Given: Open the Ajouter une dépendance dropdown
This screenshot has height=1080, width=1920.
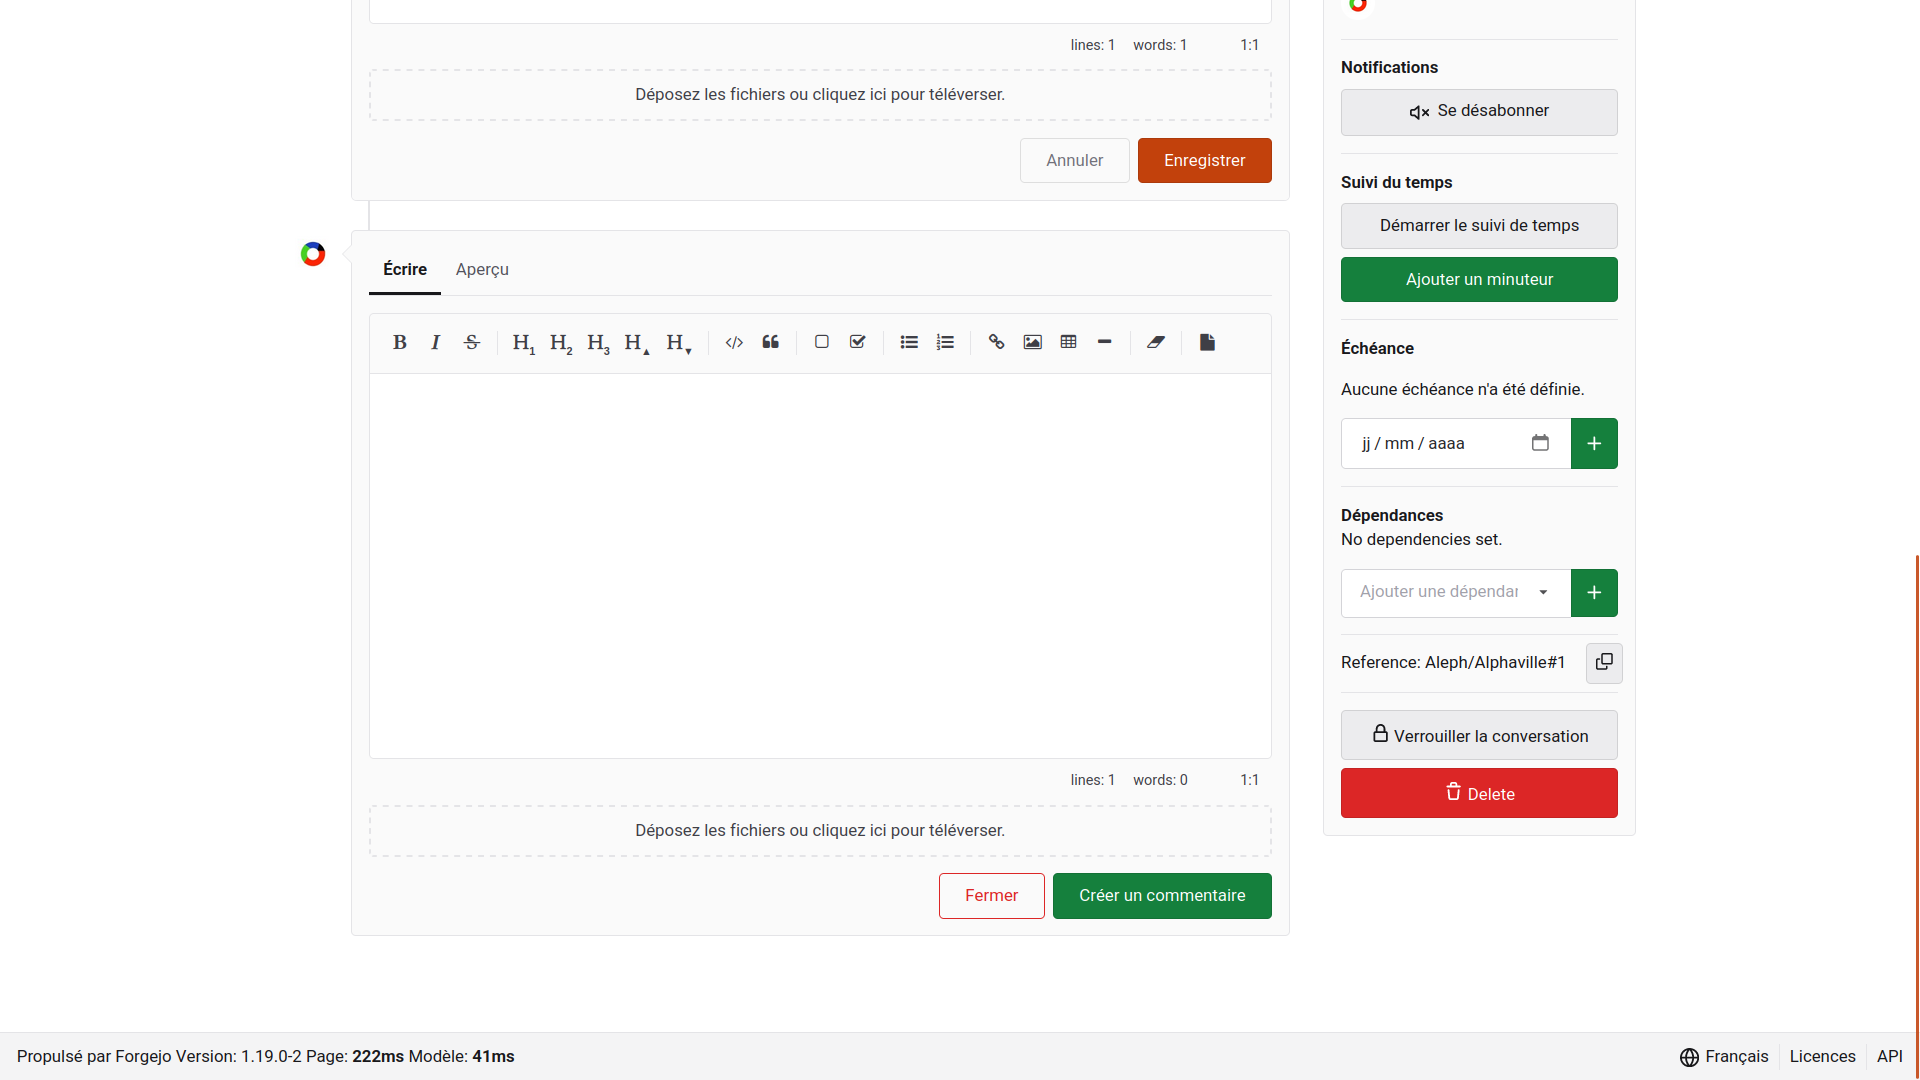Looking at the screenshot, I should (x=1455, y=592).
